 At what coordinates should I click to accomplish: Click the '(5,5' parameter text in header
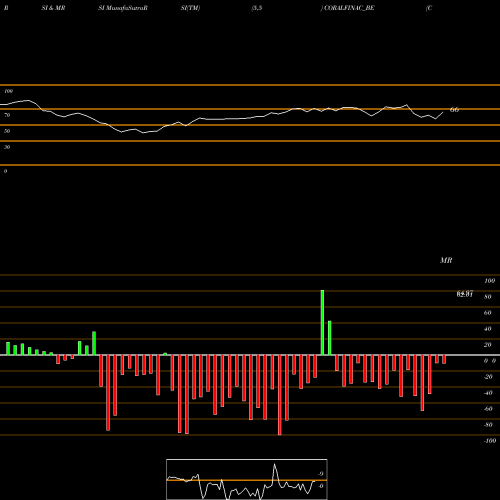pyautogui.click(x=257, y=8)
